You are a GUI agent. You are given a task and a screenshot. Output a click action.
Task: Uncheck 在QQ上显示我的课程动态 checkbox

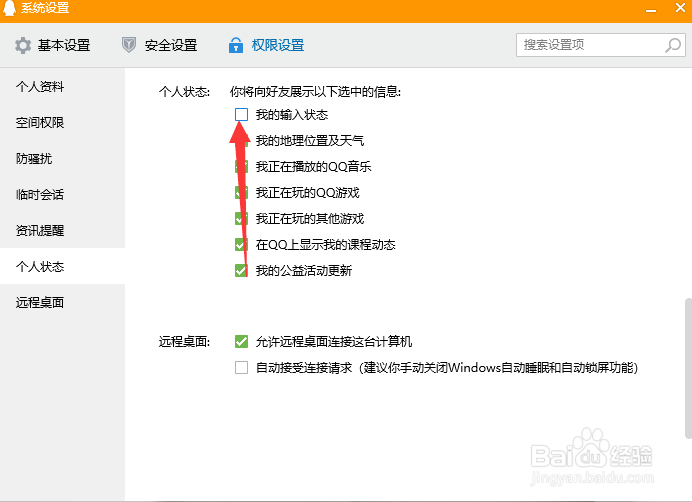(x=241, y=245)
